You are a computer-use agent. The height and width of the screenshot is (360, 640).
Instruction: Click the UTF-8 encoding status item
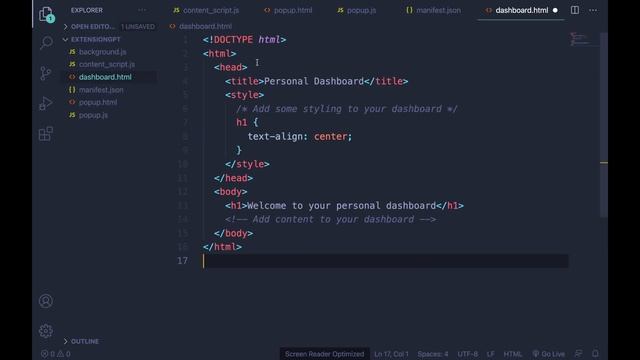467,354
